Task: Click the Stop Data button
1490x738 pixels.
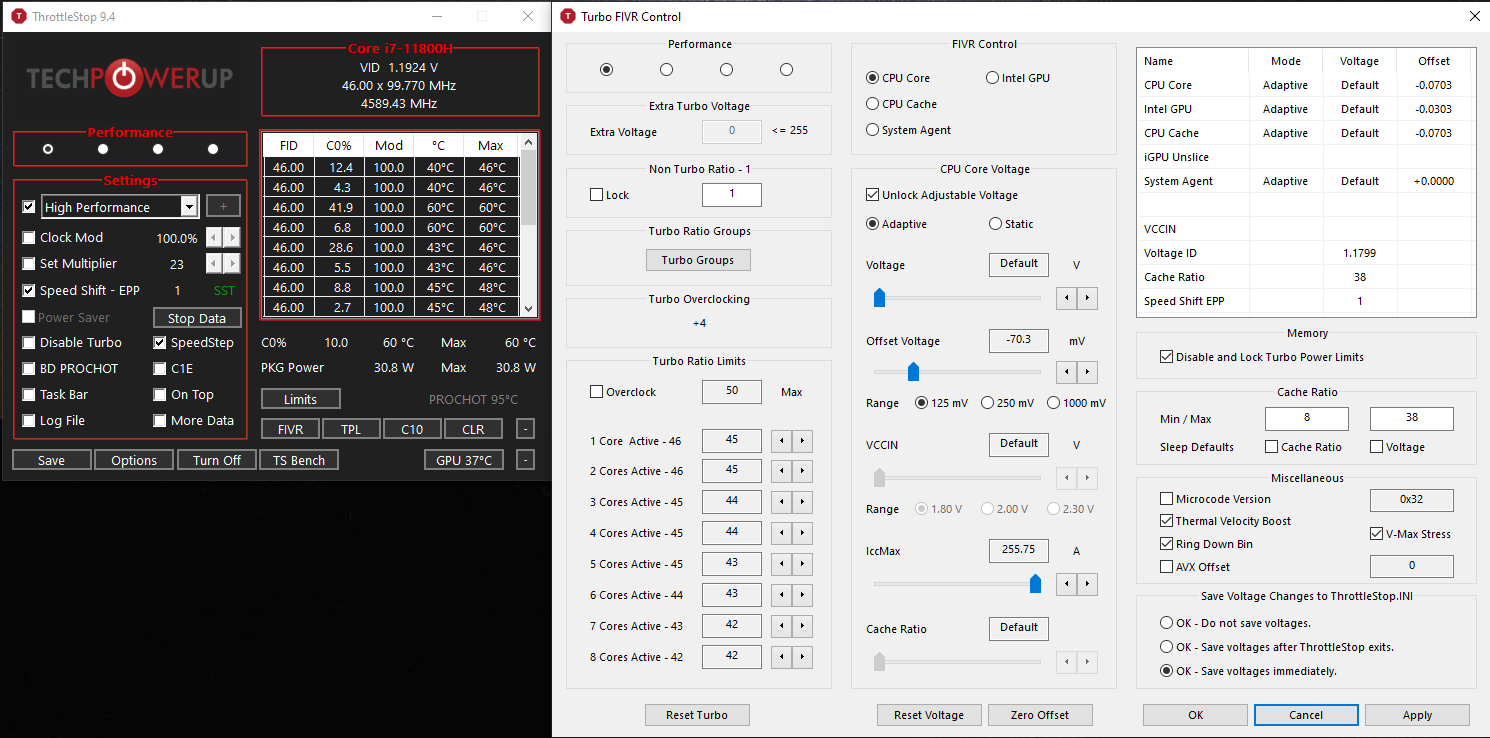Action: pyautogui.click(x=197, y=318)
